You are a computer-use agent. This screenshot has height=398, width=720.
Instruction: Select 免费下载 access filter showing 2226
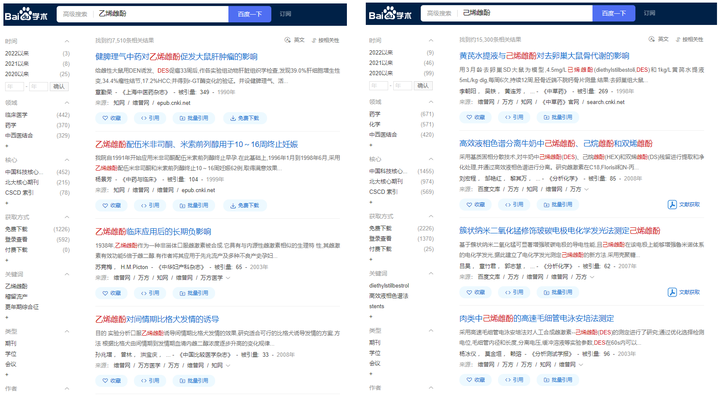380,228
